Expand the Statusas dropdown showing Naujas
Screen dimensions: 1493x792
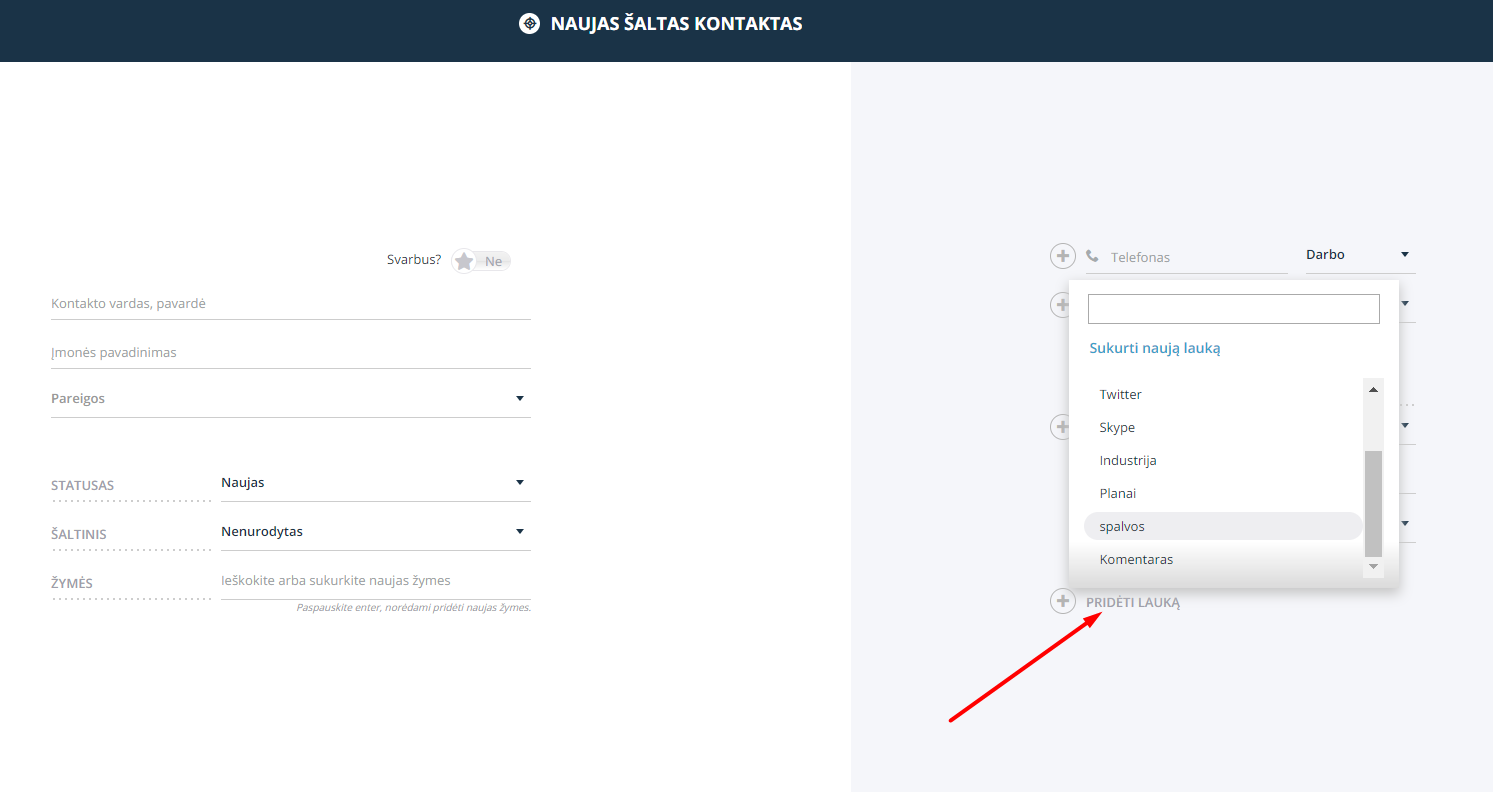[x=375, y=482]
